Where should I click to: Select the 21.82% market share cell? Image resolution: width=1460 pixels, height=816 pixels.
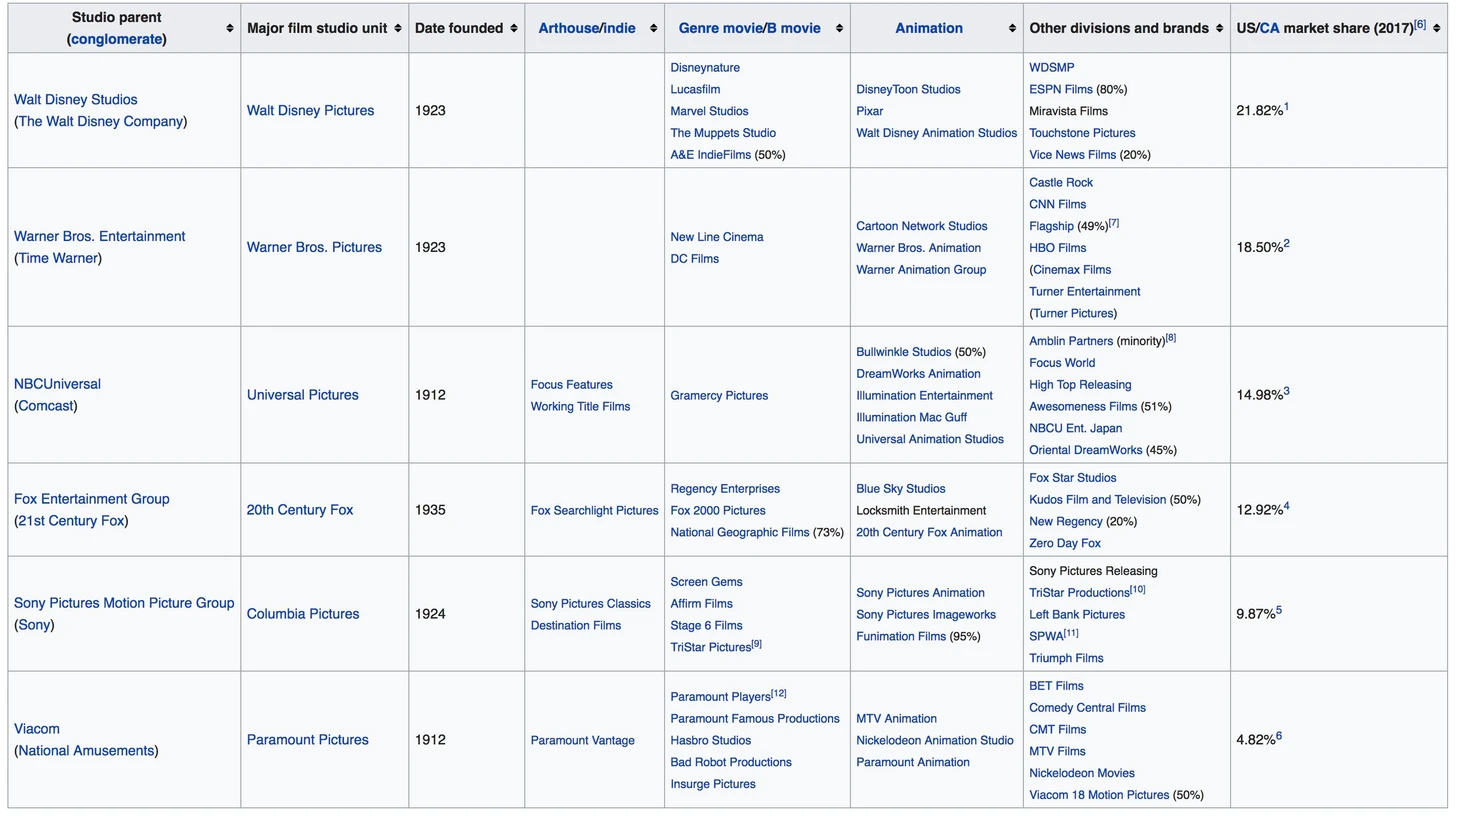tap(1338, 110)
